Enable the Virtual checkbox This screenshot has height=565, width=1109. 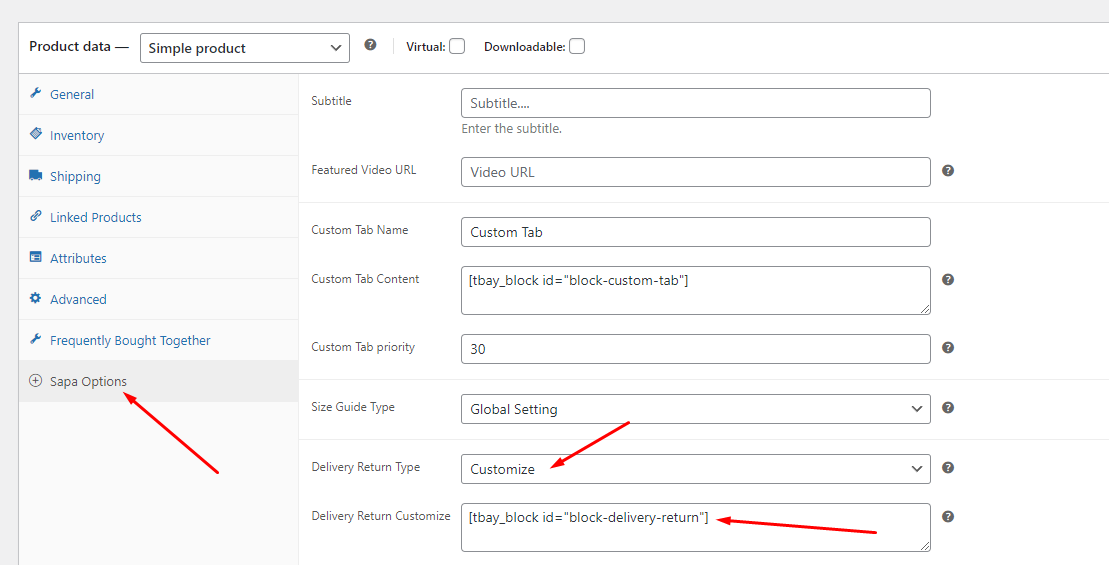pyautogui.click(x=457, y=46)
